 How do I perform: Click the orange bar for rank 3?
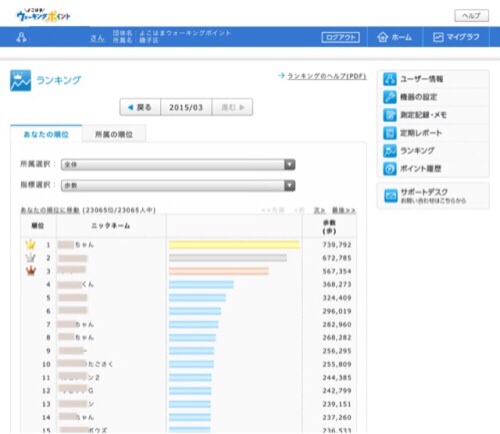pyautogui.click(x=219, y=271)
